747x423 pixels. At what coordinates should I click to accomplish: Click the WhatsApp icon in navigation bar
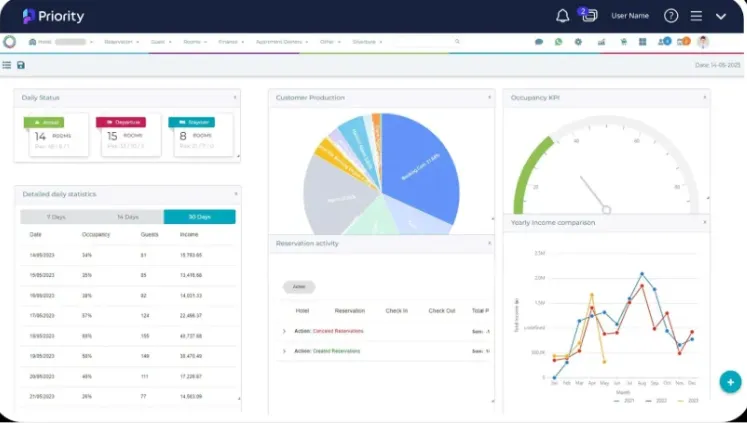coord(558,42)
